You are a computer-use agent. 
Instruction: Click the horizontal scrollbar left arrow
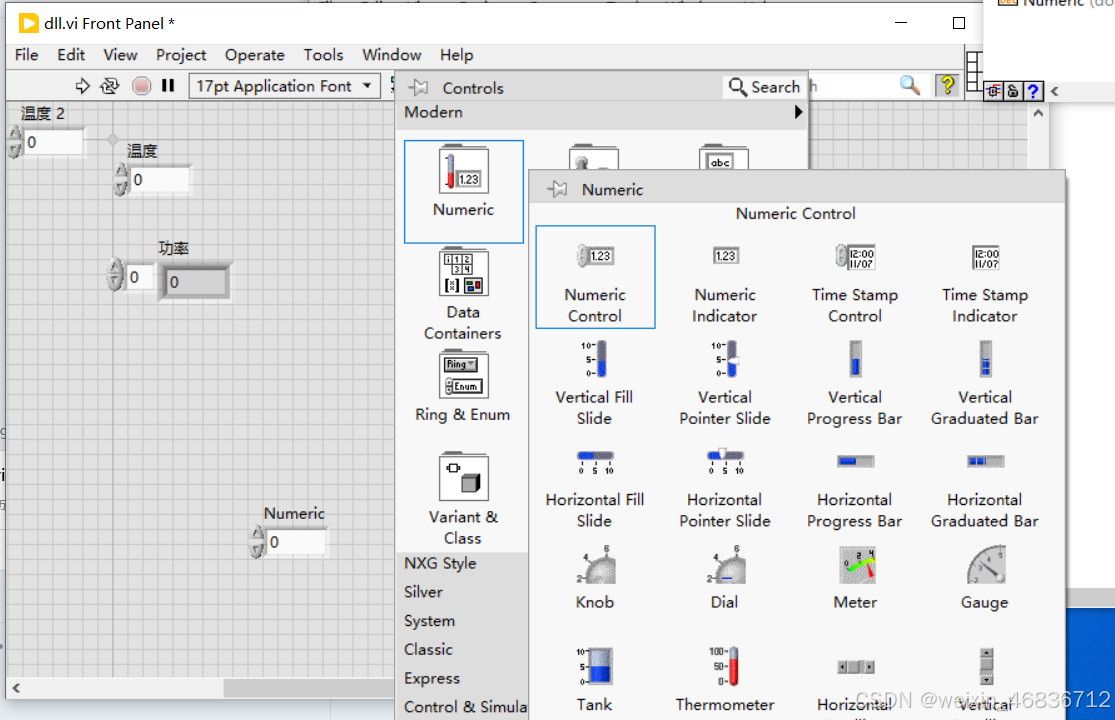[16, 688]
